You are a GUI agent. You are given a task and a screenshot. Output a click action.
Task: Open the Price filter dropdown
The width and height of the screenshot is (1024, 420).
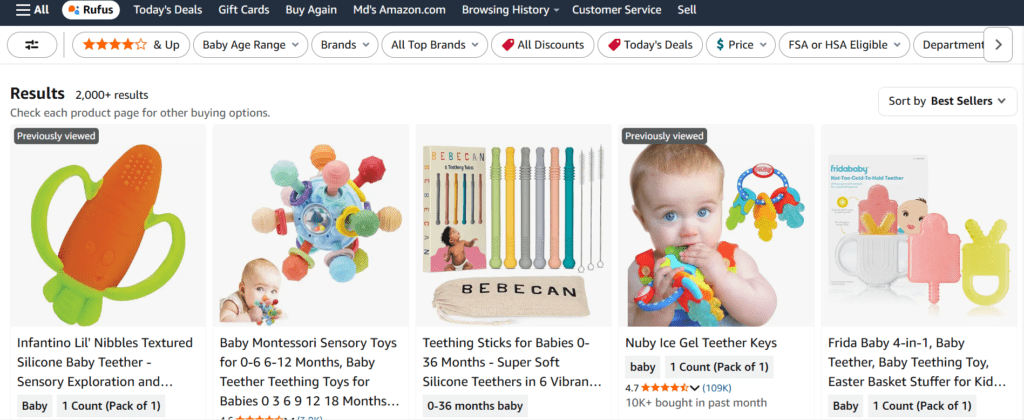point(741,45)
